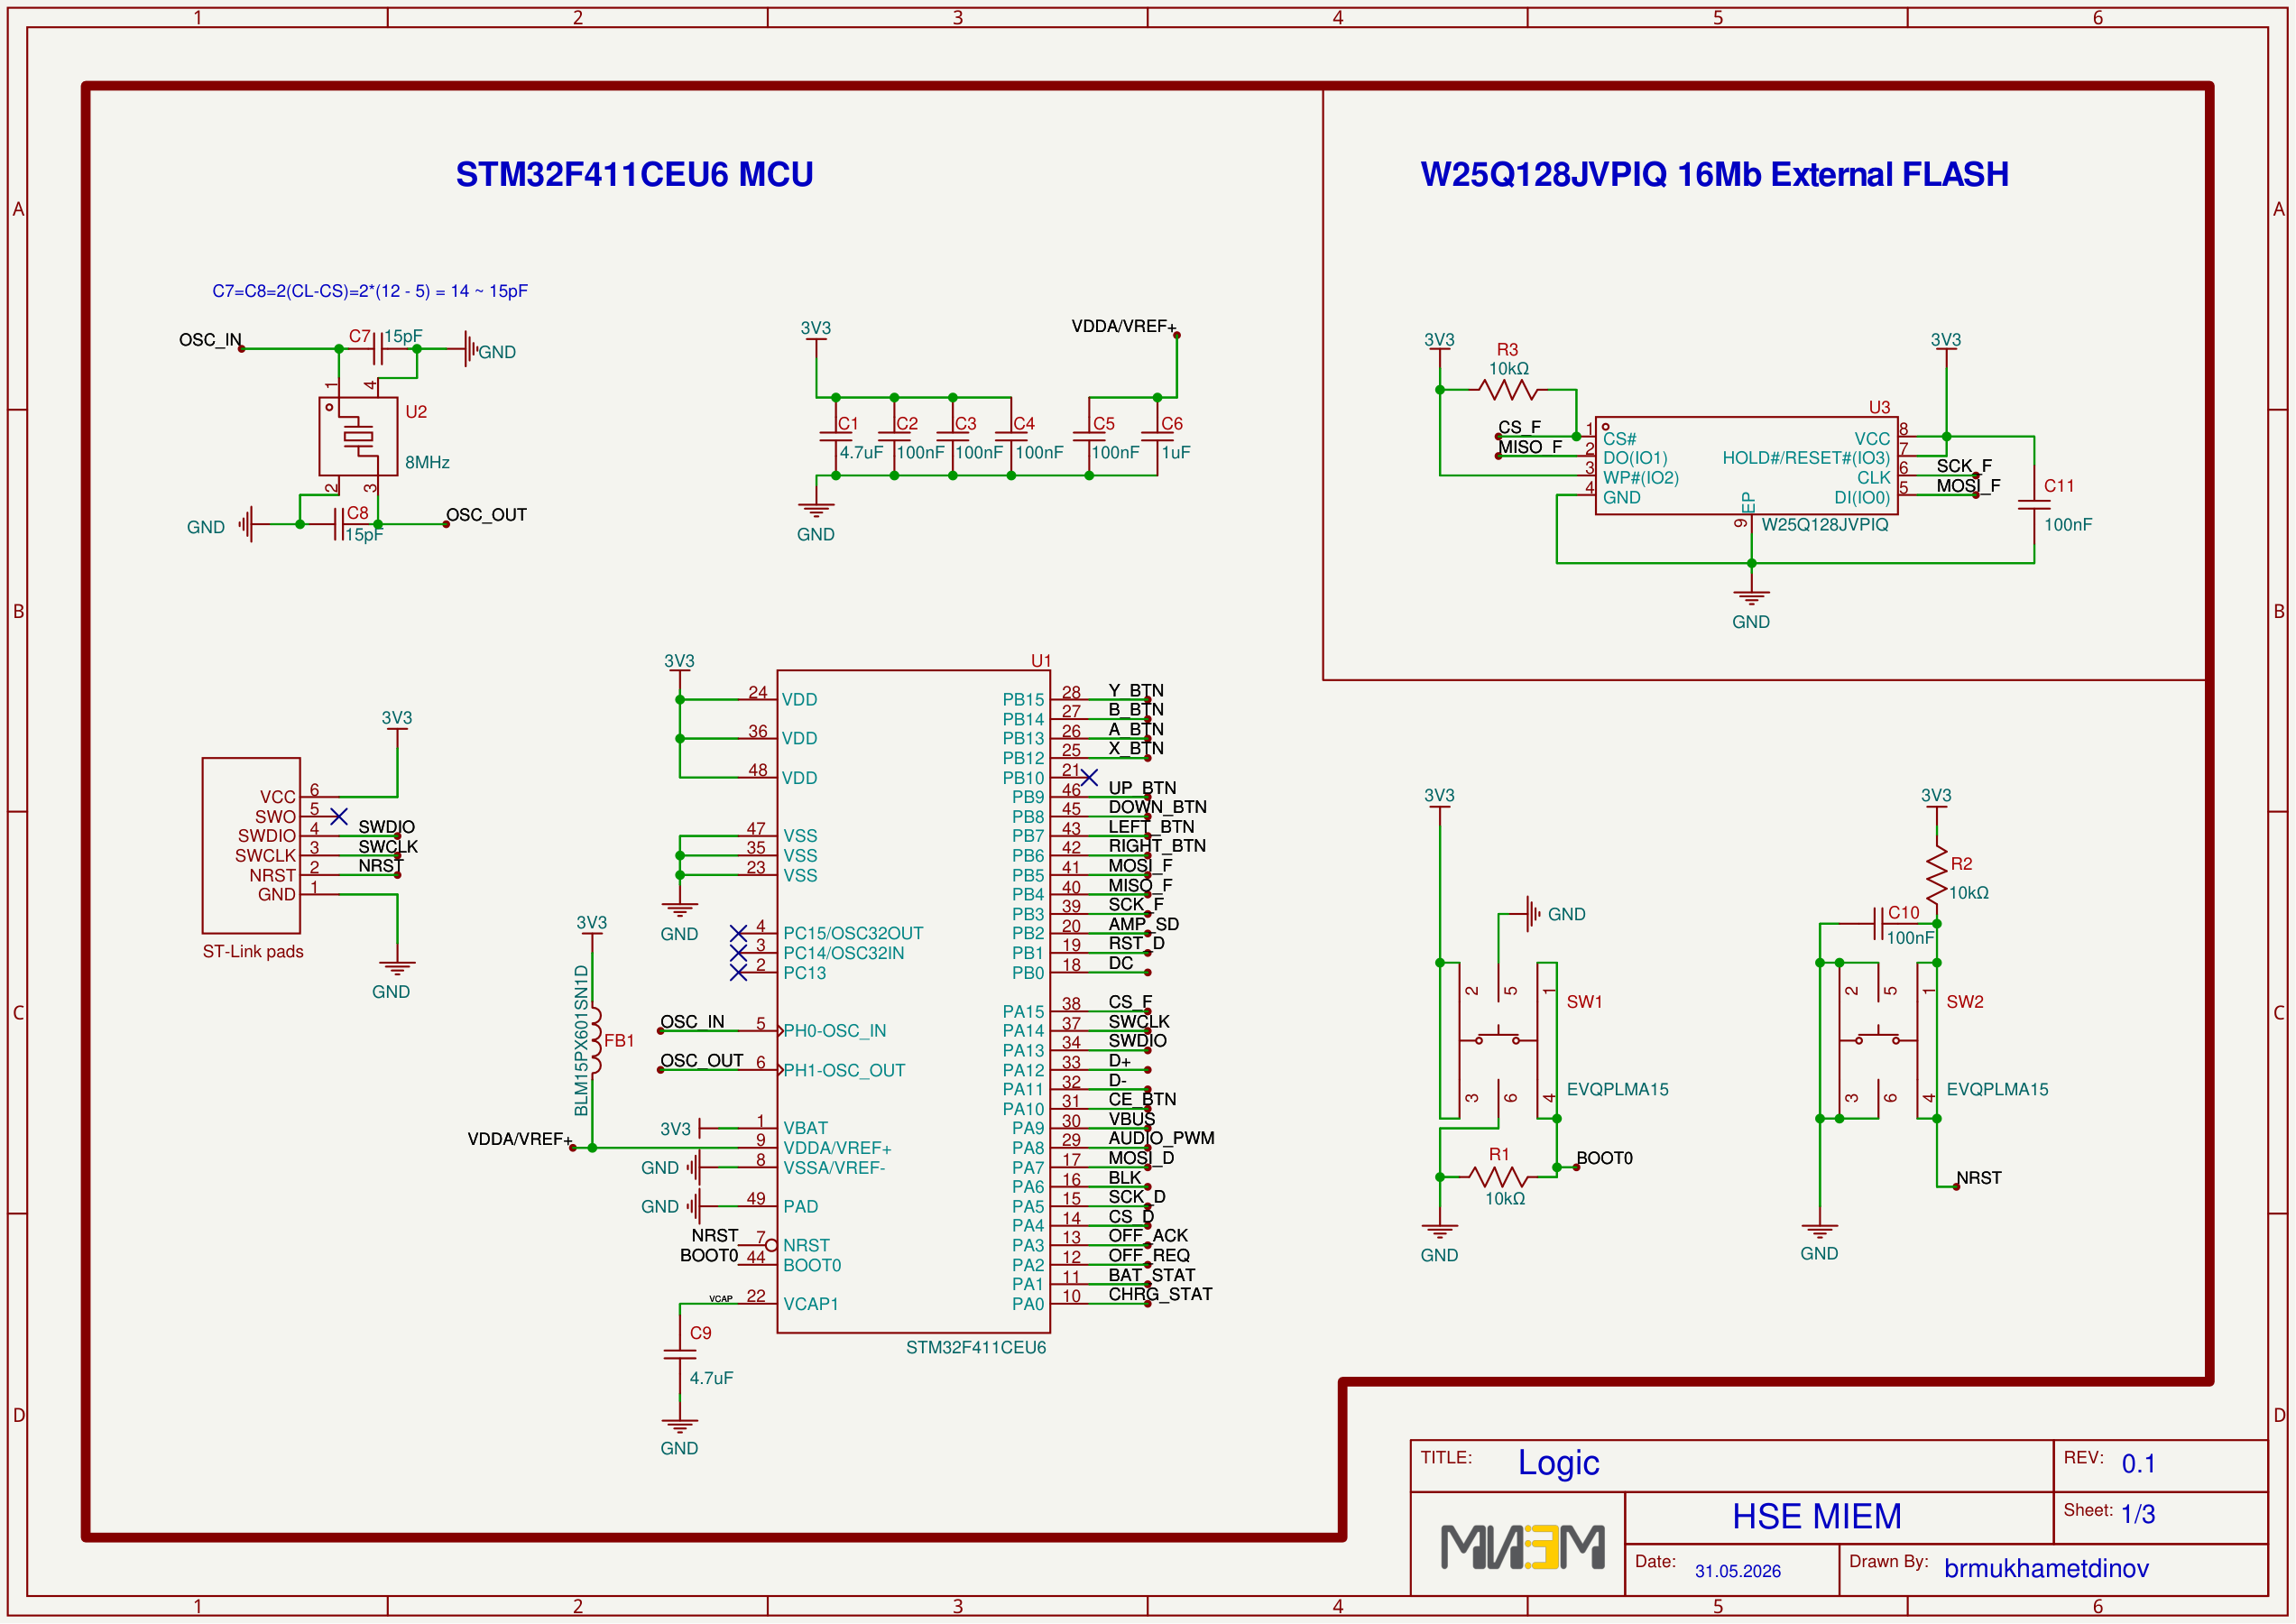The image size is (2296, 1624).
Task: Select capacitor C10 100nF symbol
Action: point(1878,923)
